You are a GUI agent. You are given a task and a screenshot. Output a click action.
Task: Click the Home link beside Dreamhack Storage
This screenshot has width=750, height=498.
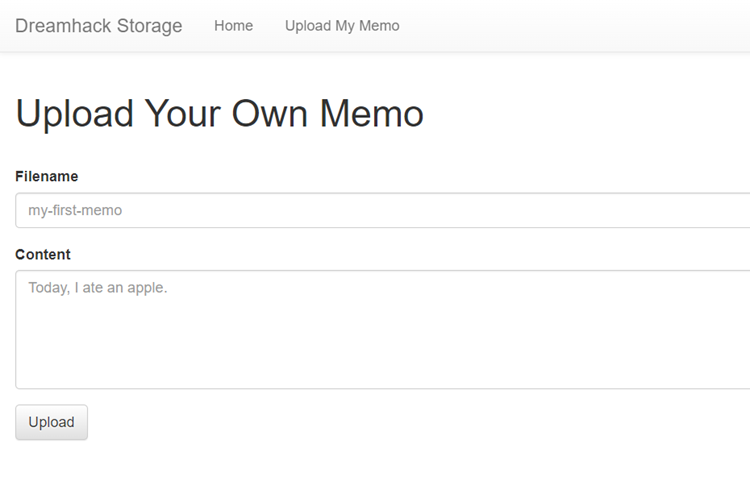[233, 26]
